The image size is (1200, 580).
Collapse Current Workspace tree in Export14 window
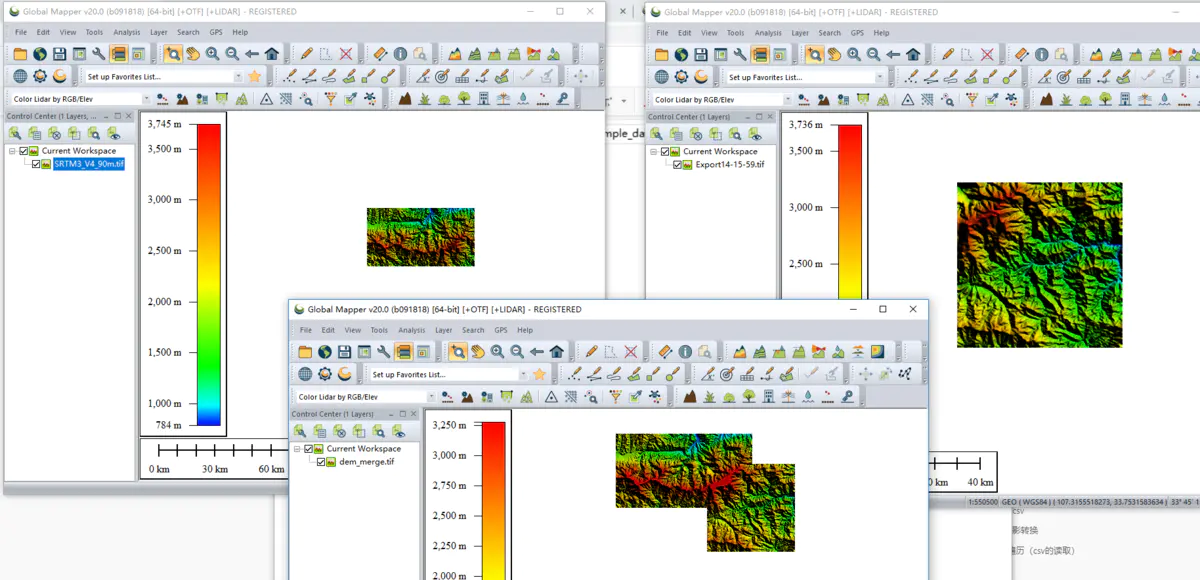653,152
